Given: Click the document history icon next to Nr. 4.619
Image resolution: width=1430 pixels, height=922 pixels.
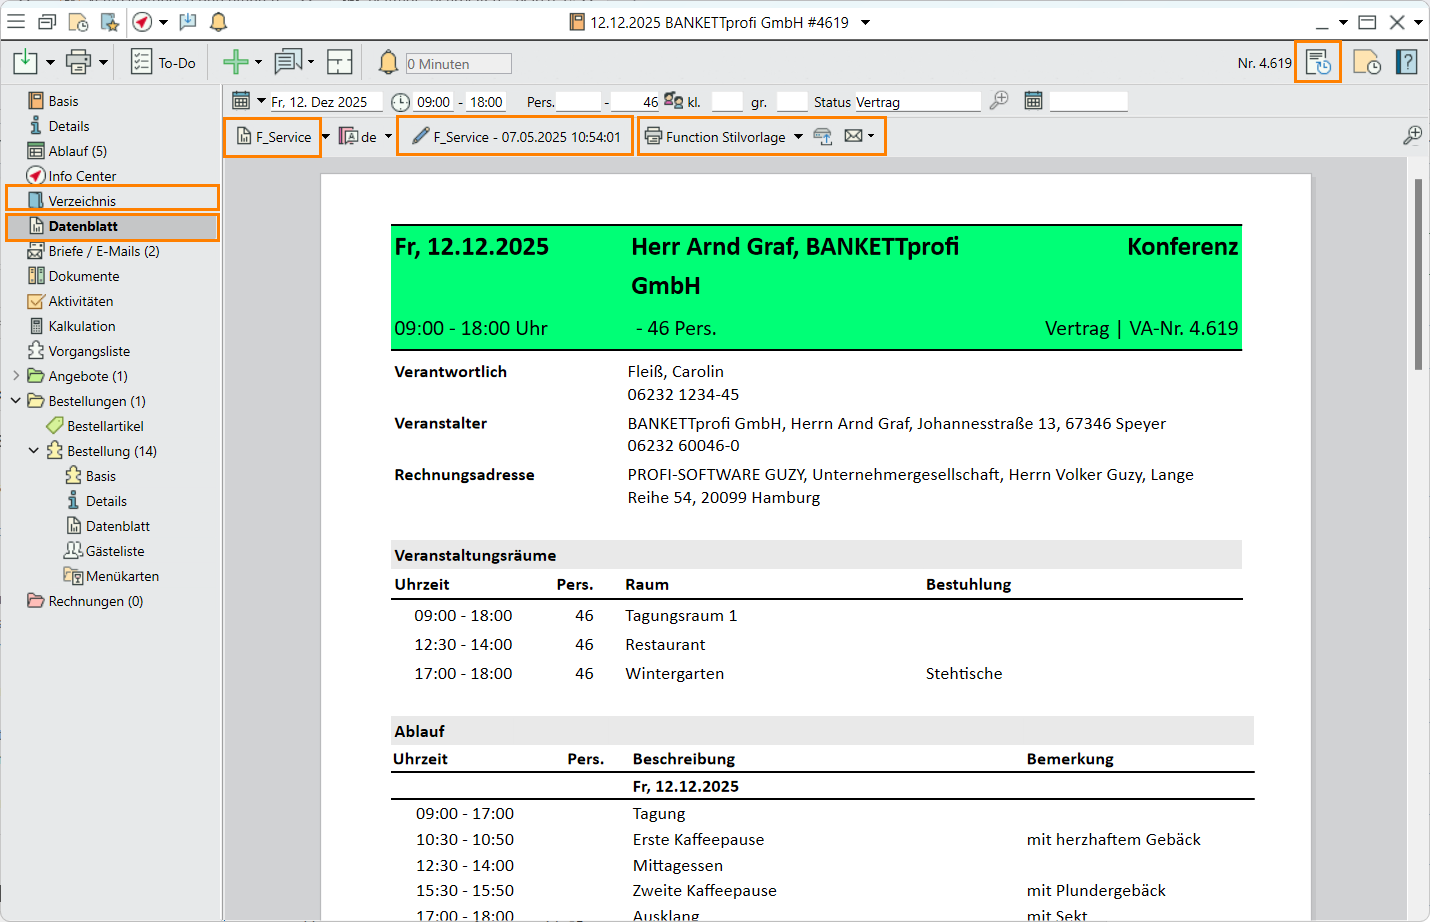Looking at the screenshot, I should (1318, 62).
